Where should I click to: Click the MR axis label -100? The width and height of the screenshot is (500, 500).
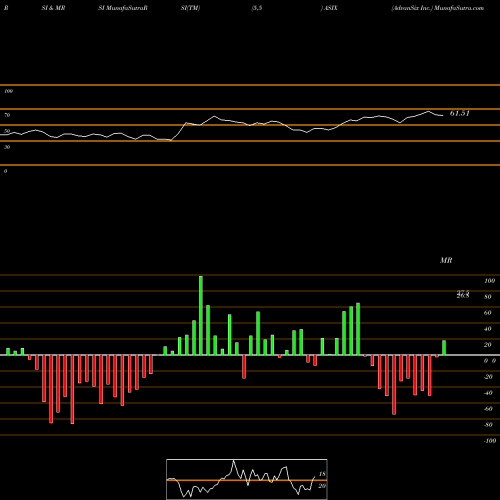(x=489, y=441)
